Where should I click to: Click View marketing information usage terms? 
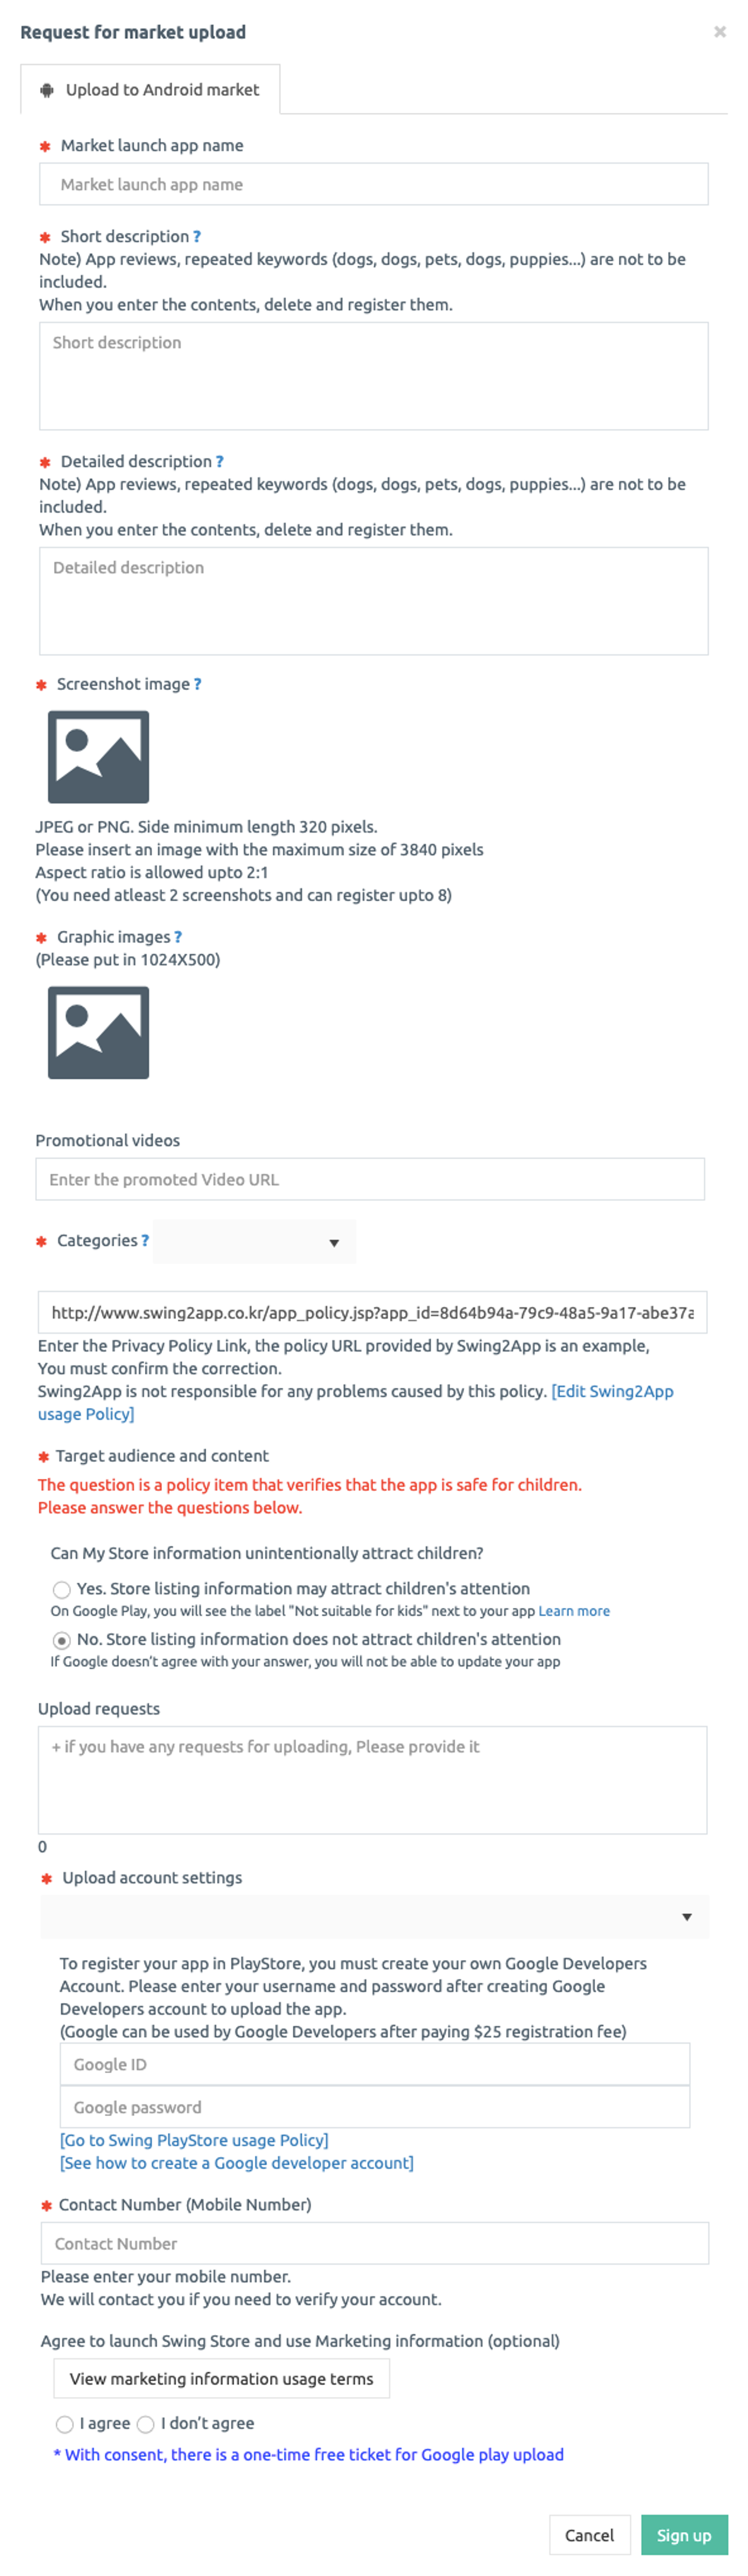pos(221,2378)
